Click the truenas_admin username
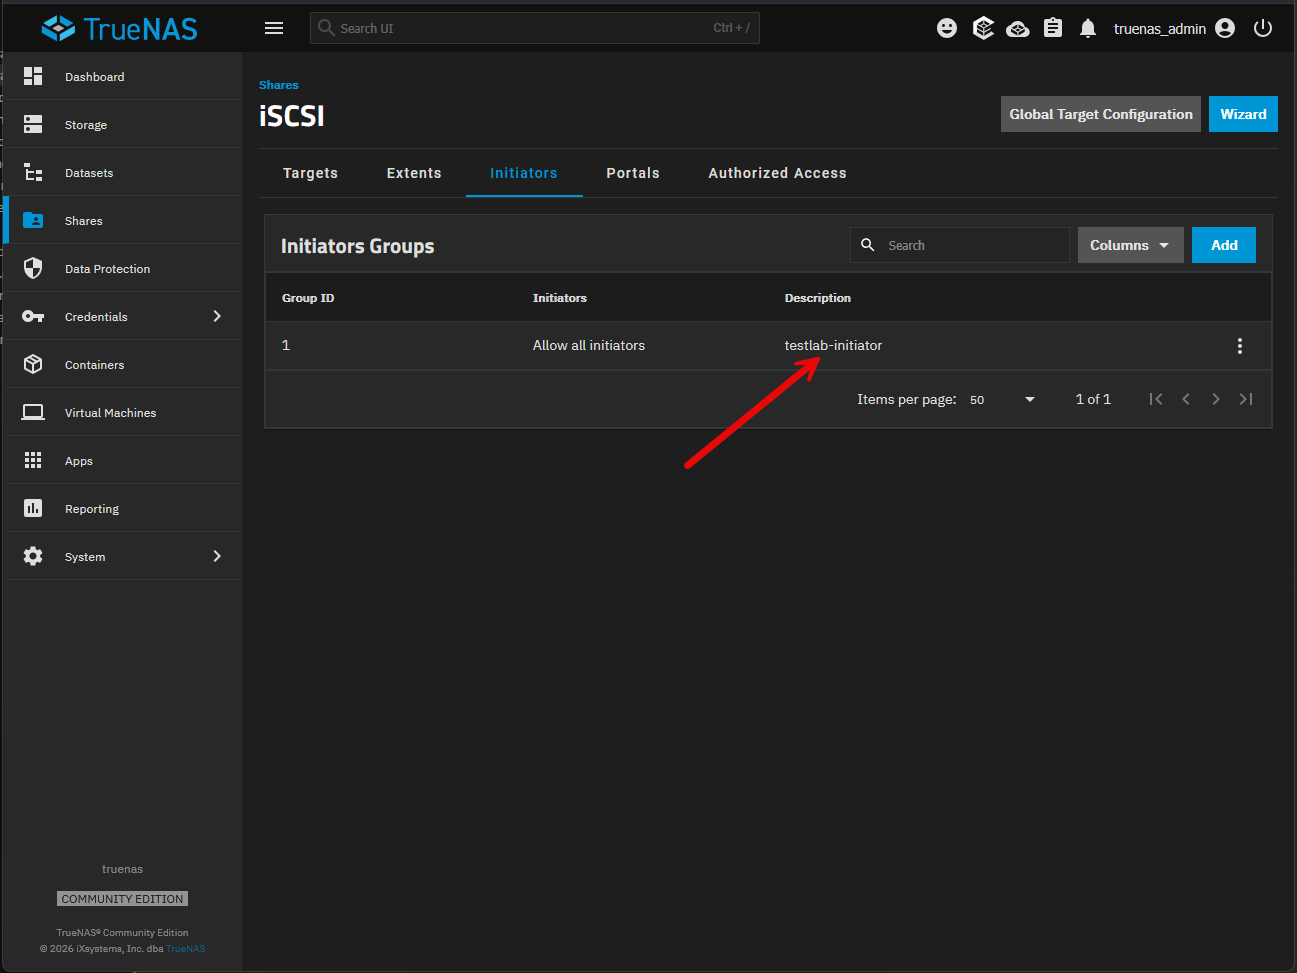1297x973 pixels. click(1160, 29)
